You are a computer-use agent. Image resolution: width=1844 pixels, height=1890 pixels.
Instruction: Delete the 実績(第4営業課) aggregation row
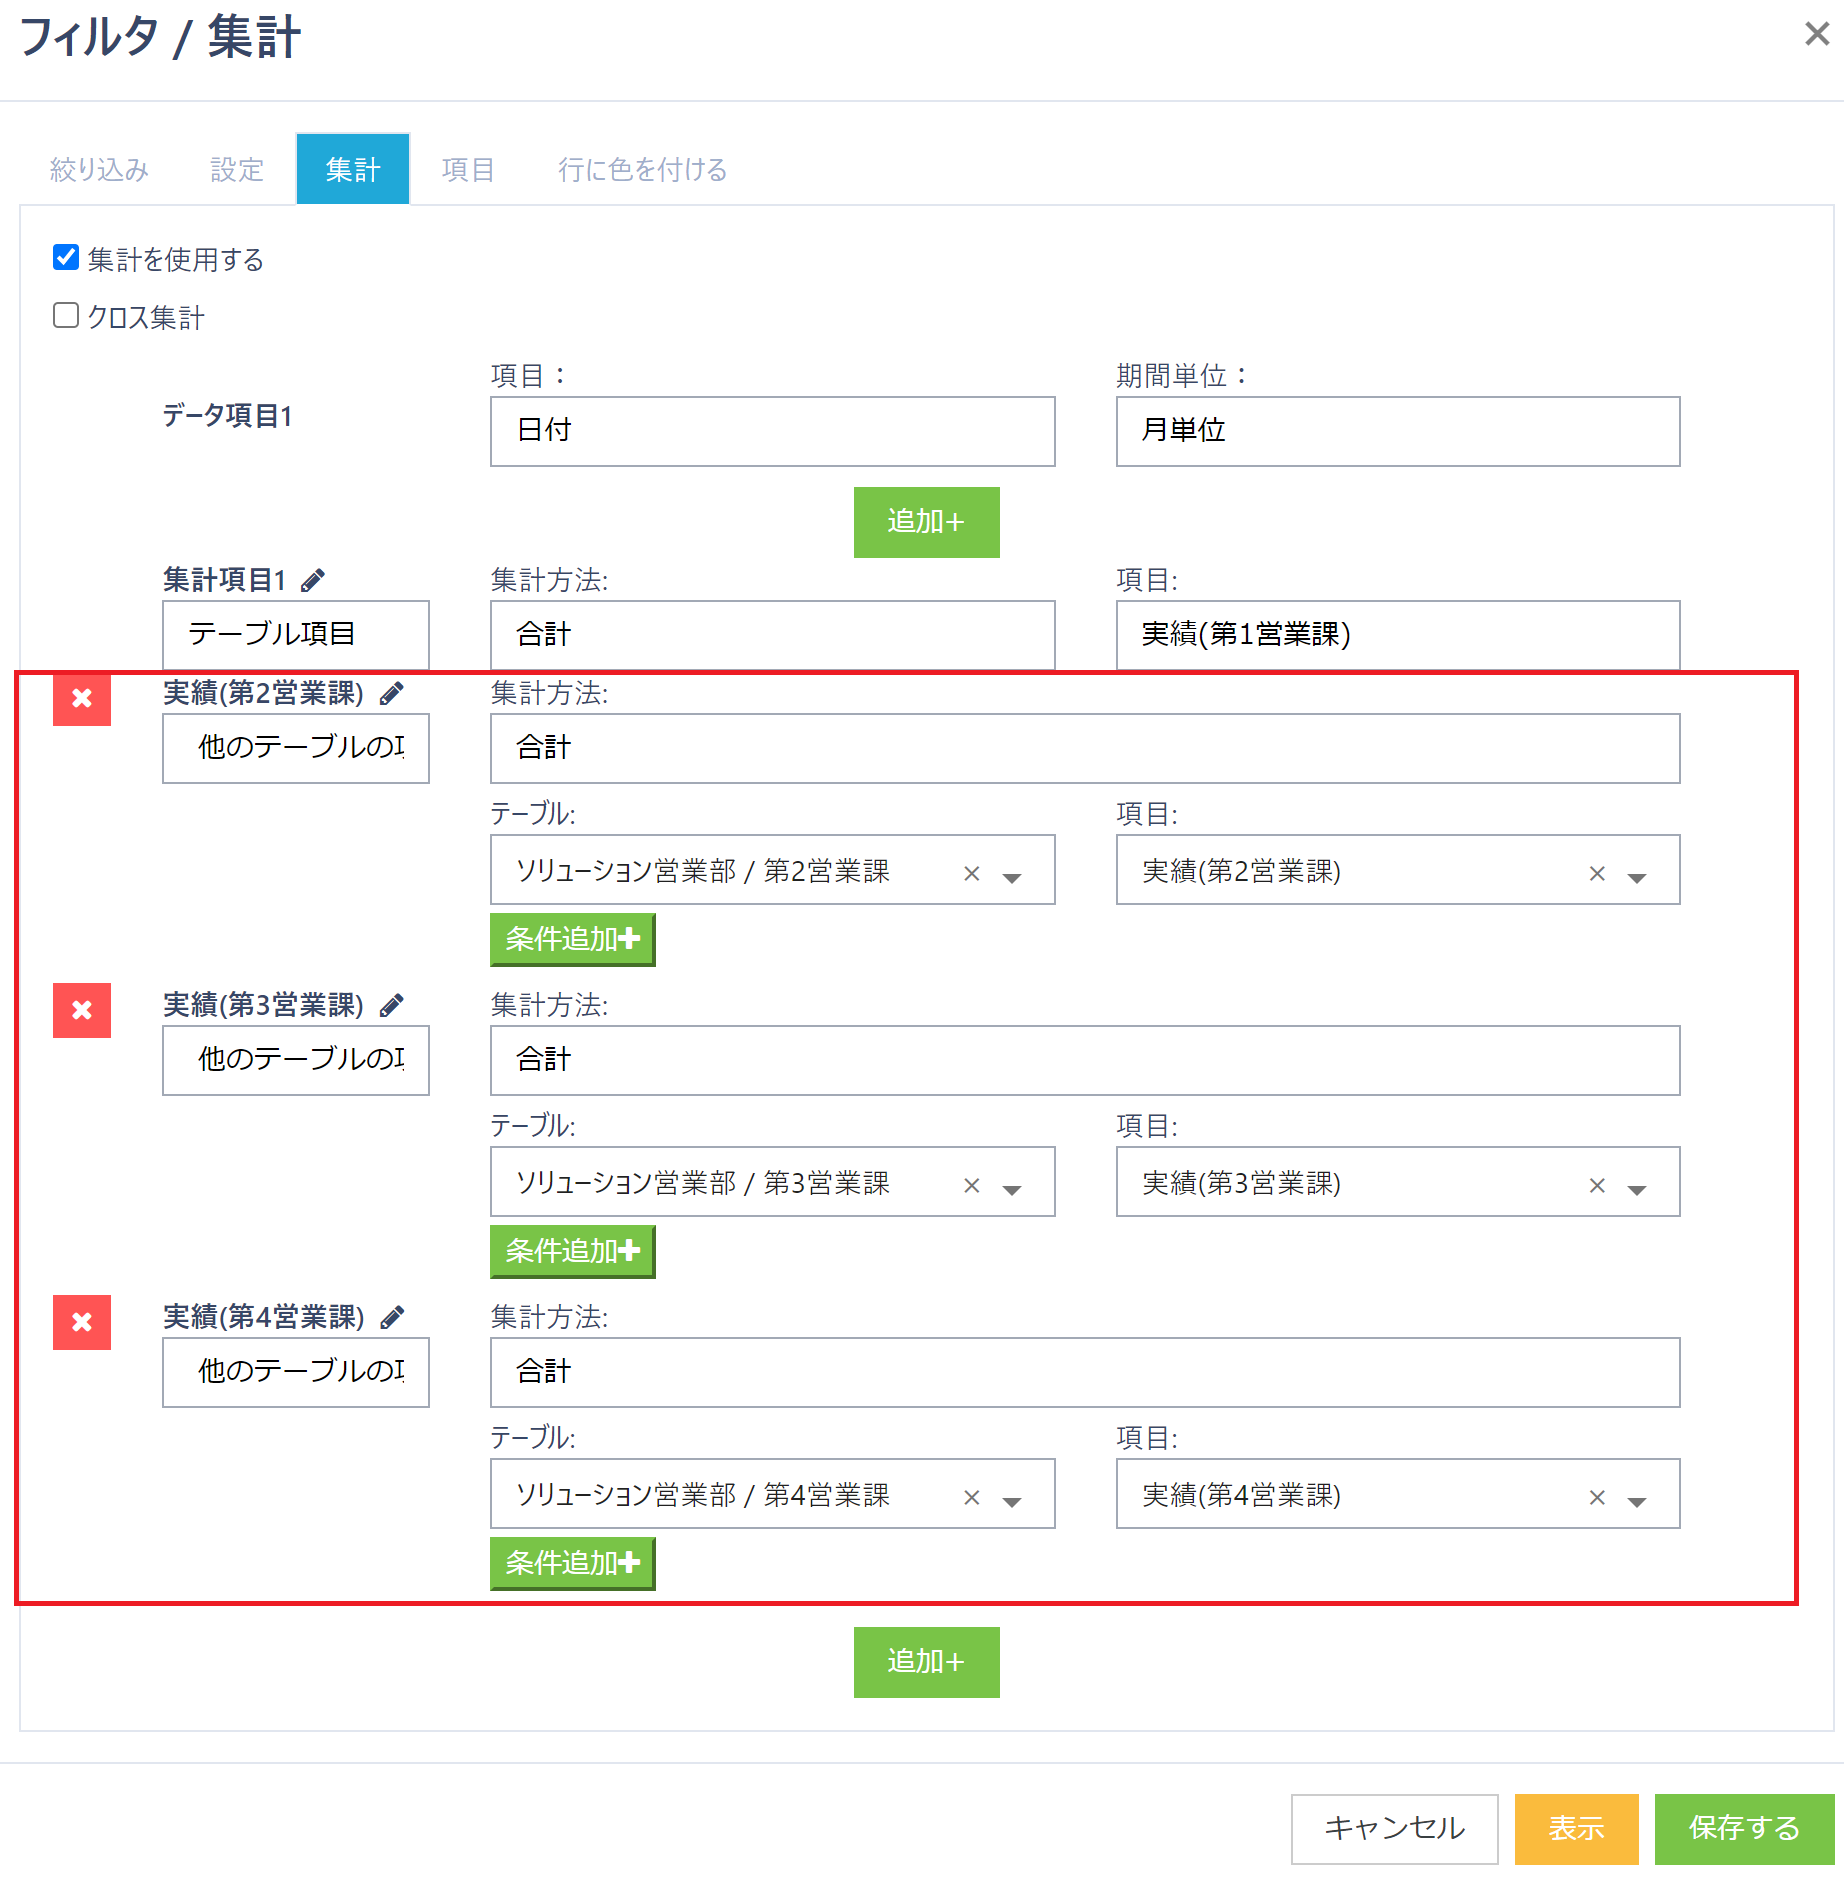click(82, 1322)
